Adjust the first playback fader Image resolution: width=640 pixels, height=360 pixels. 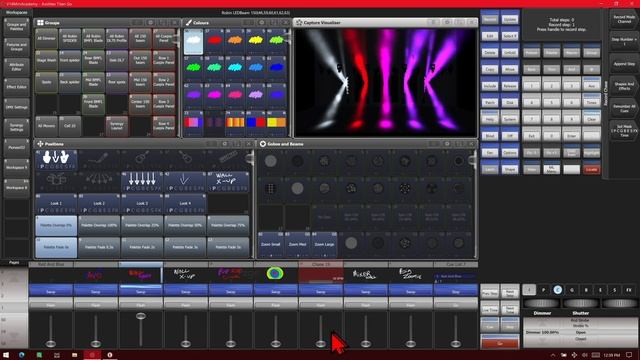51,344
